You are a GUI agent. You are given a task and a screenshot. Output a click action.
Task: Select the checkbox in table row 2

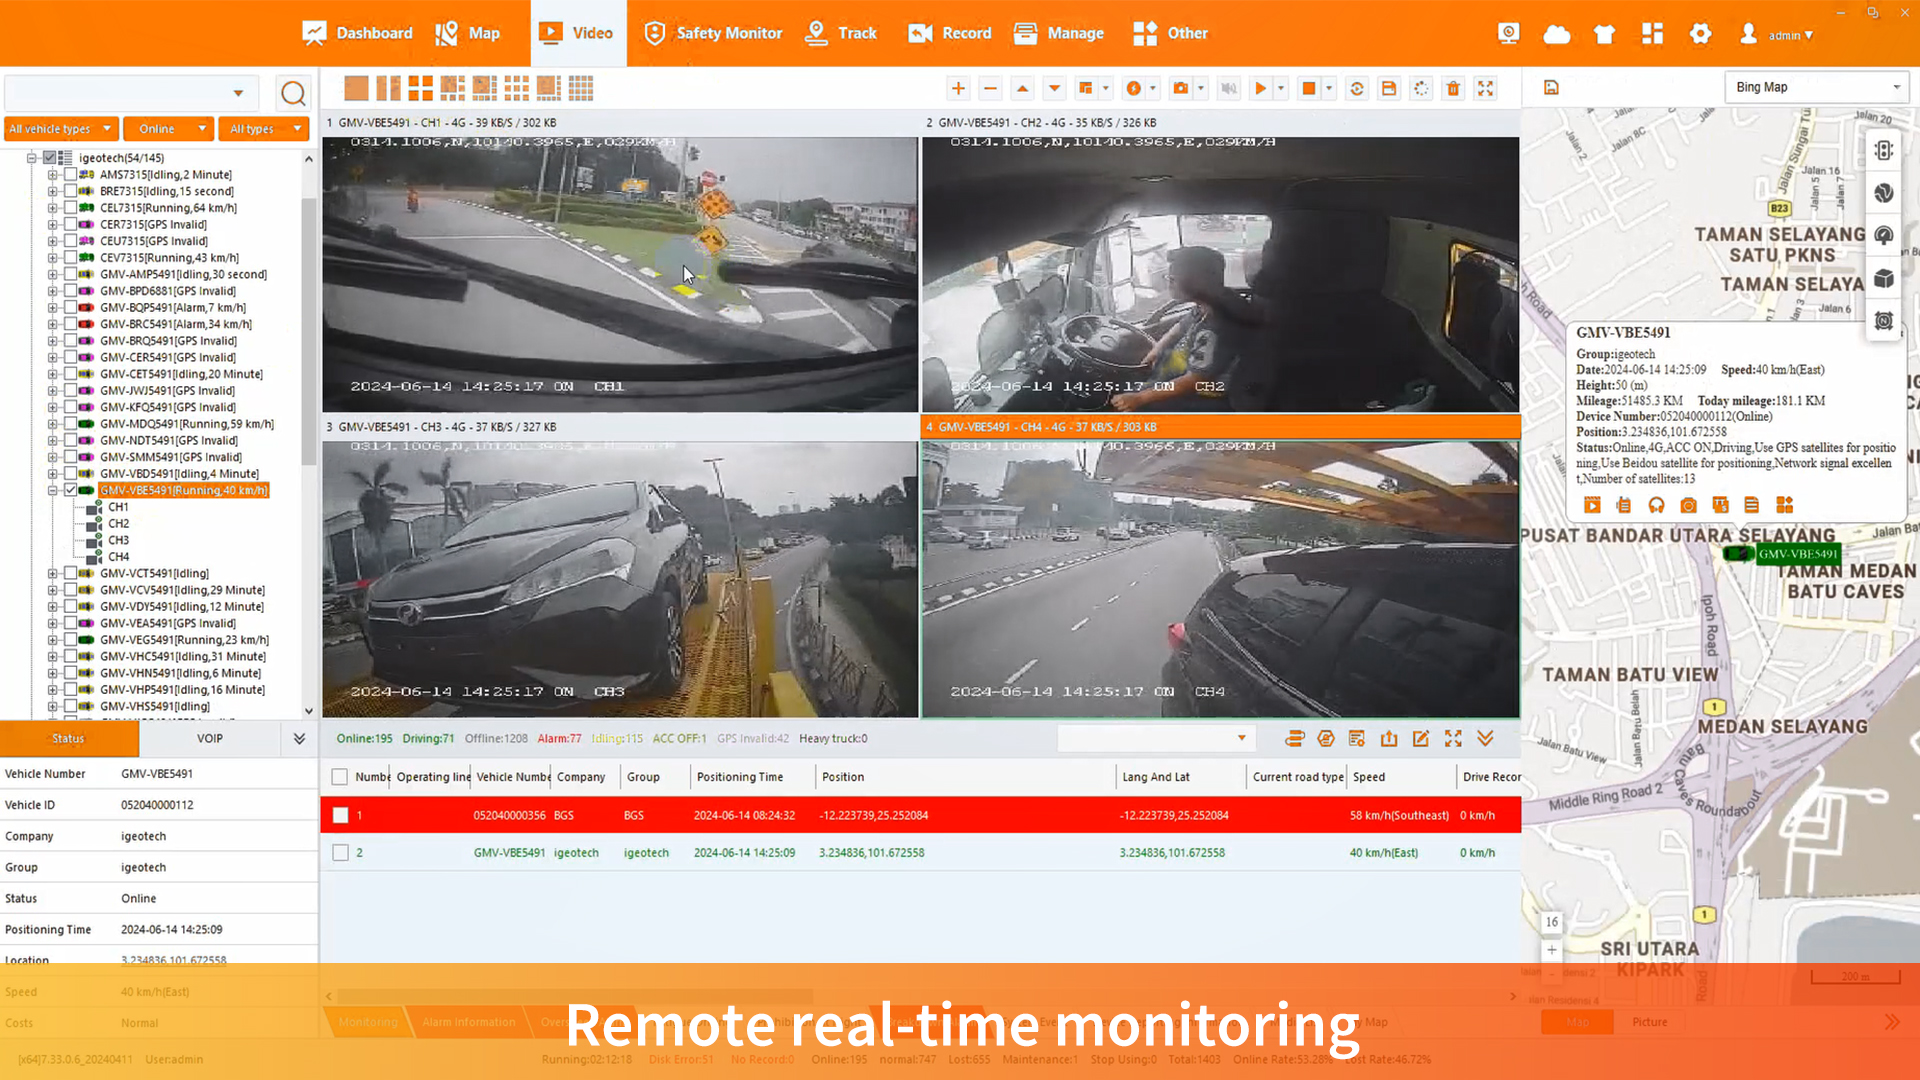340,853
